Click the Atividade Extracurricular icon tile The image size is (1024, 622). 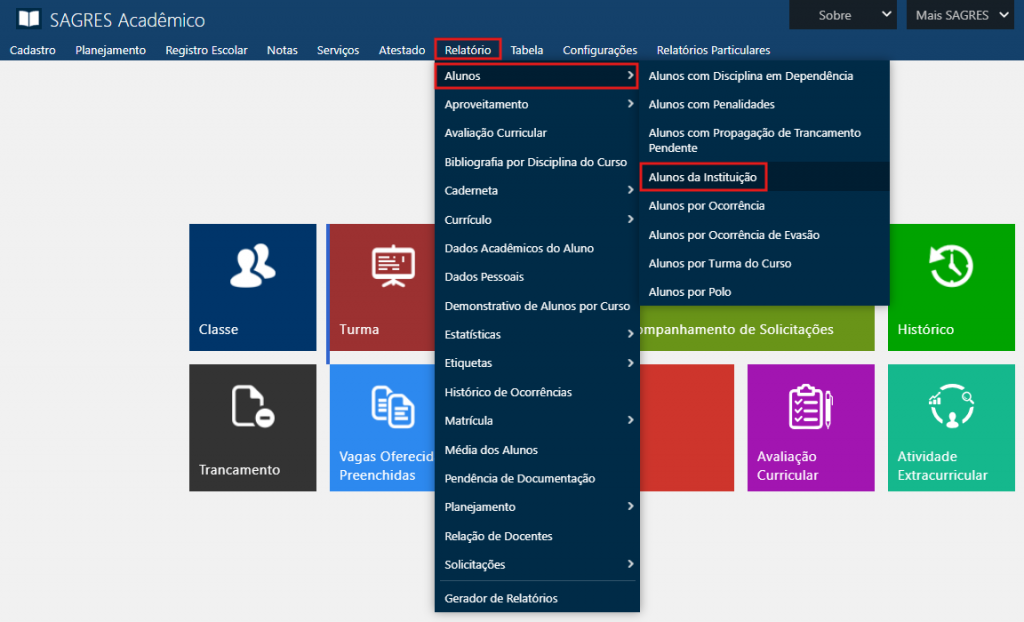point(951,406)
